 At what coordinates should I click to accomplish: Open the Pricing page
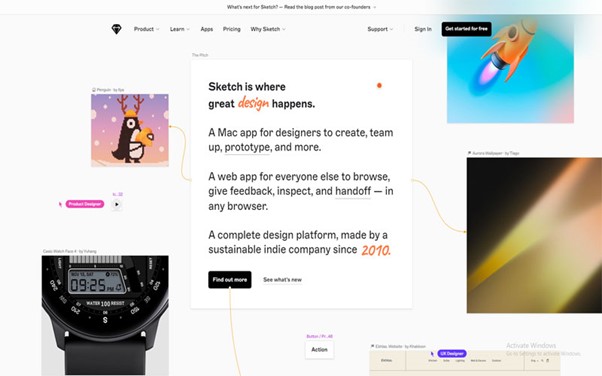pos(232,29)
